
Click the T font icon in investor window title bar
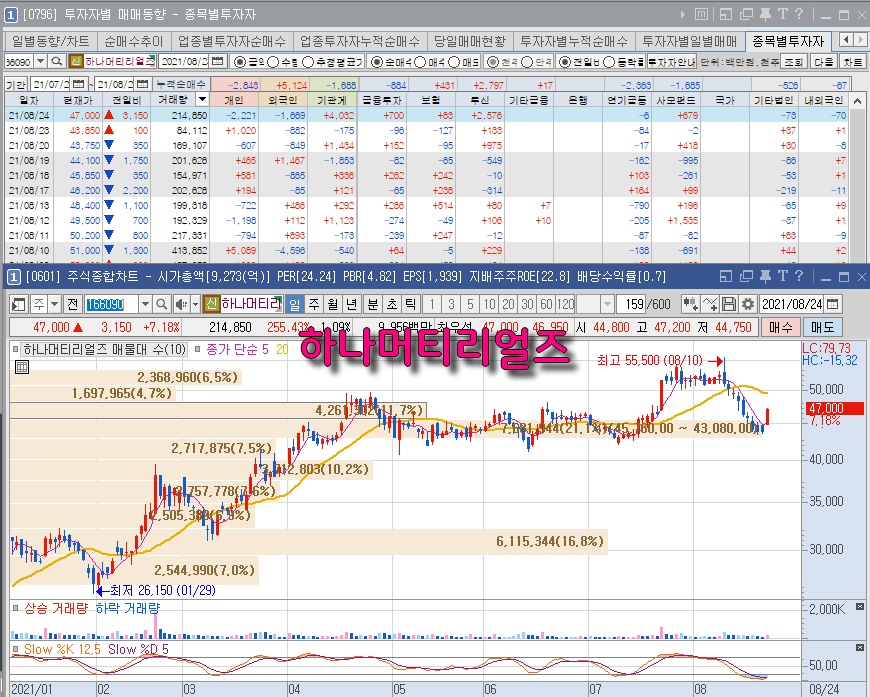[x=782, y=14]
